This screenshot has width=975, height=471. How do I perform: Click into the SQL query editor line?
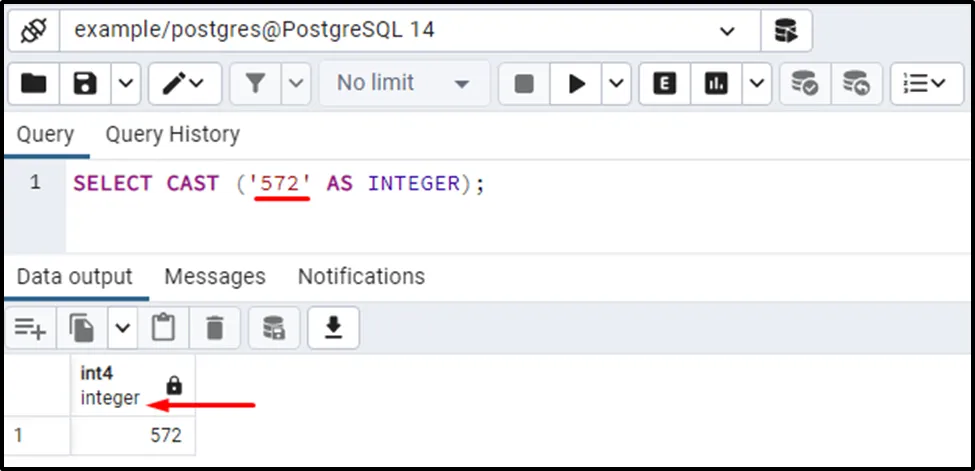520,184
